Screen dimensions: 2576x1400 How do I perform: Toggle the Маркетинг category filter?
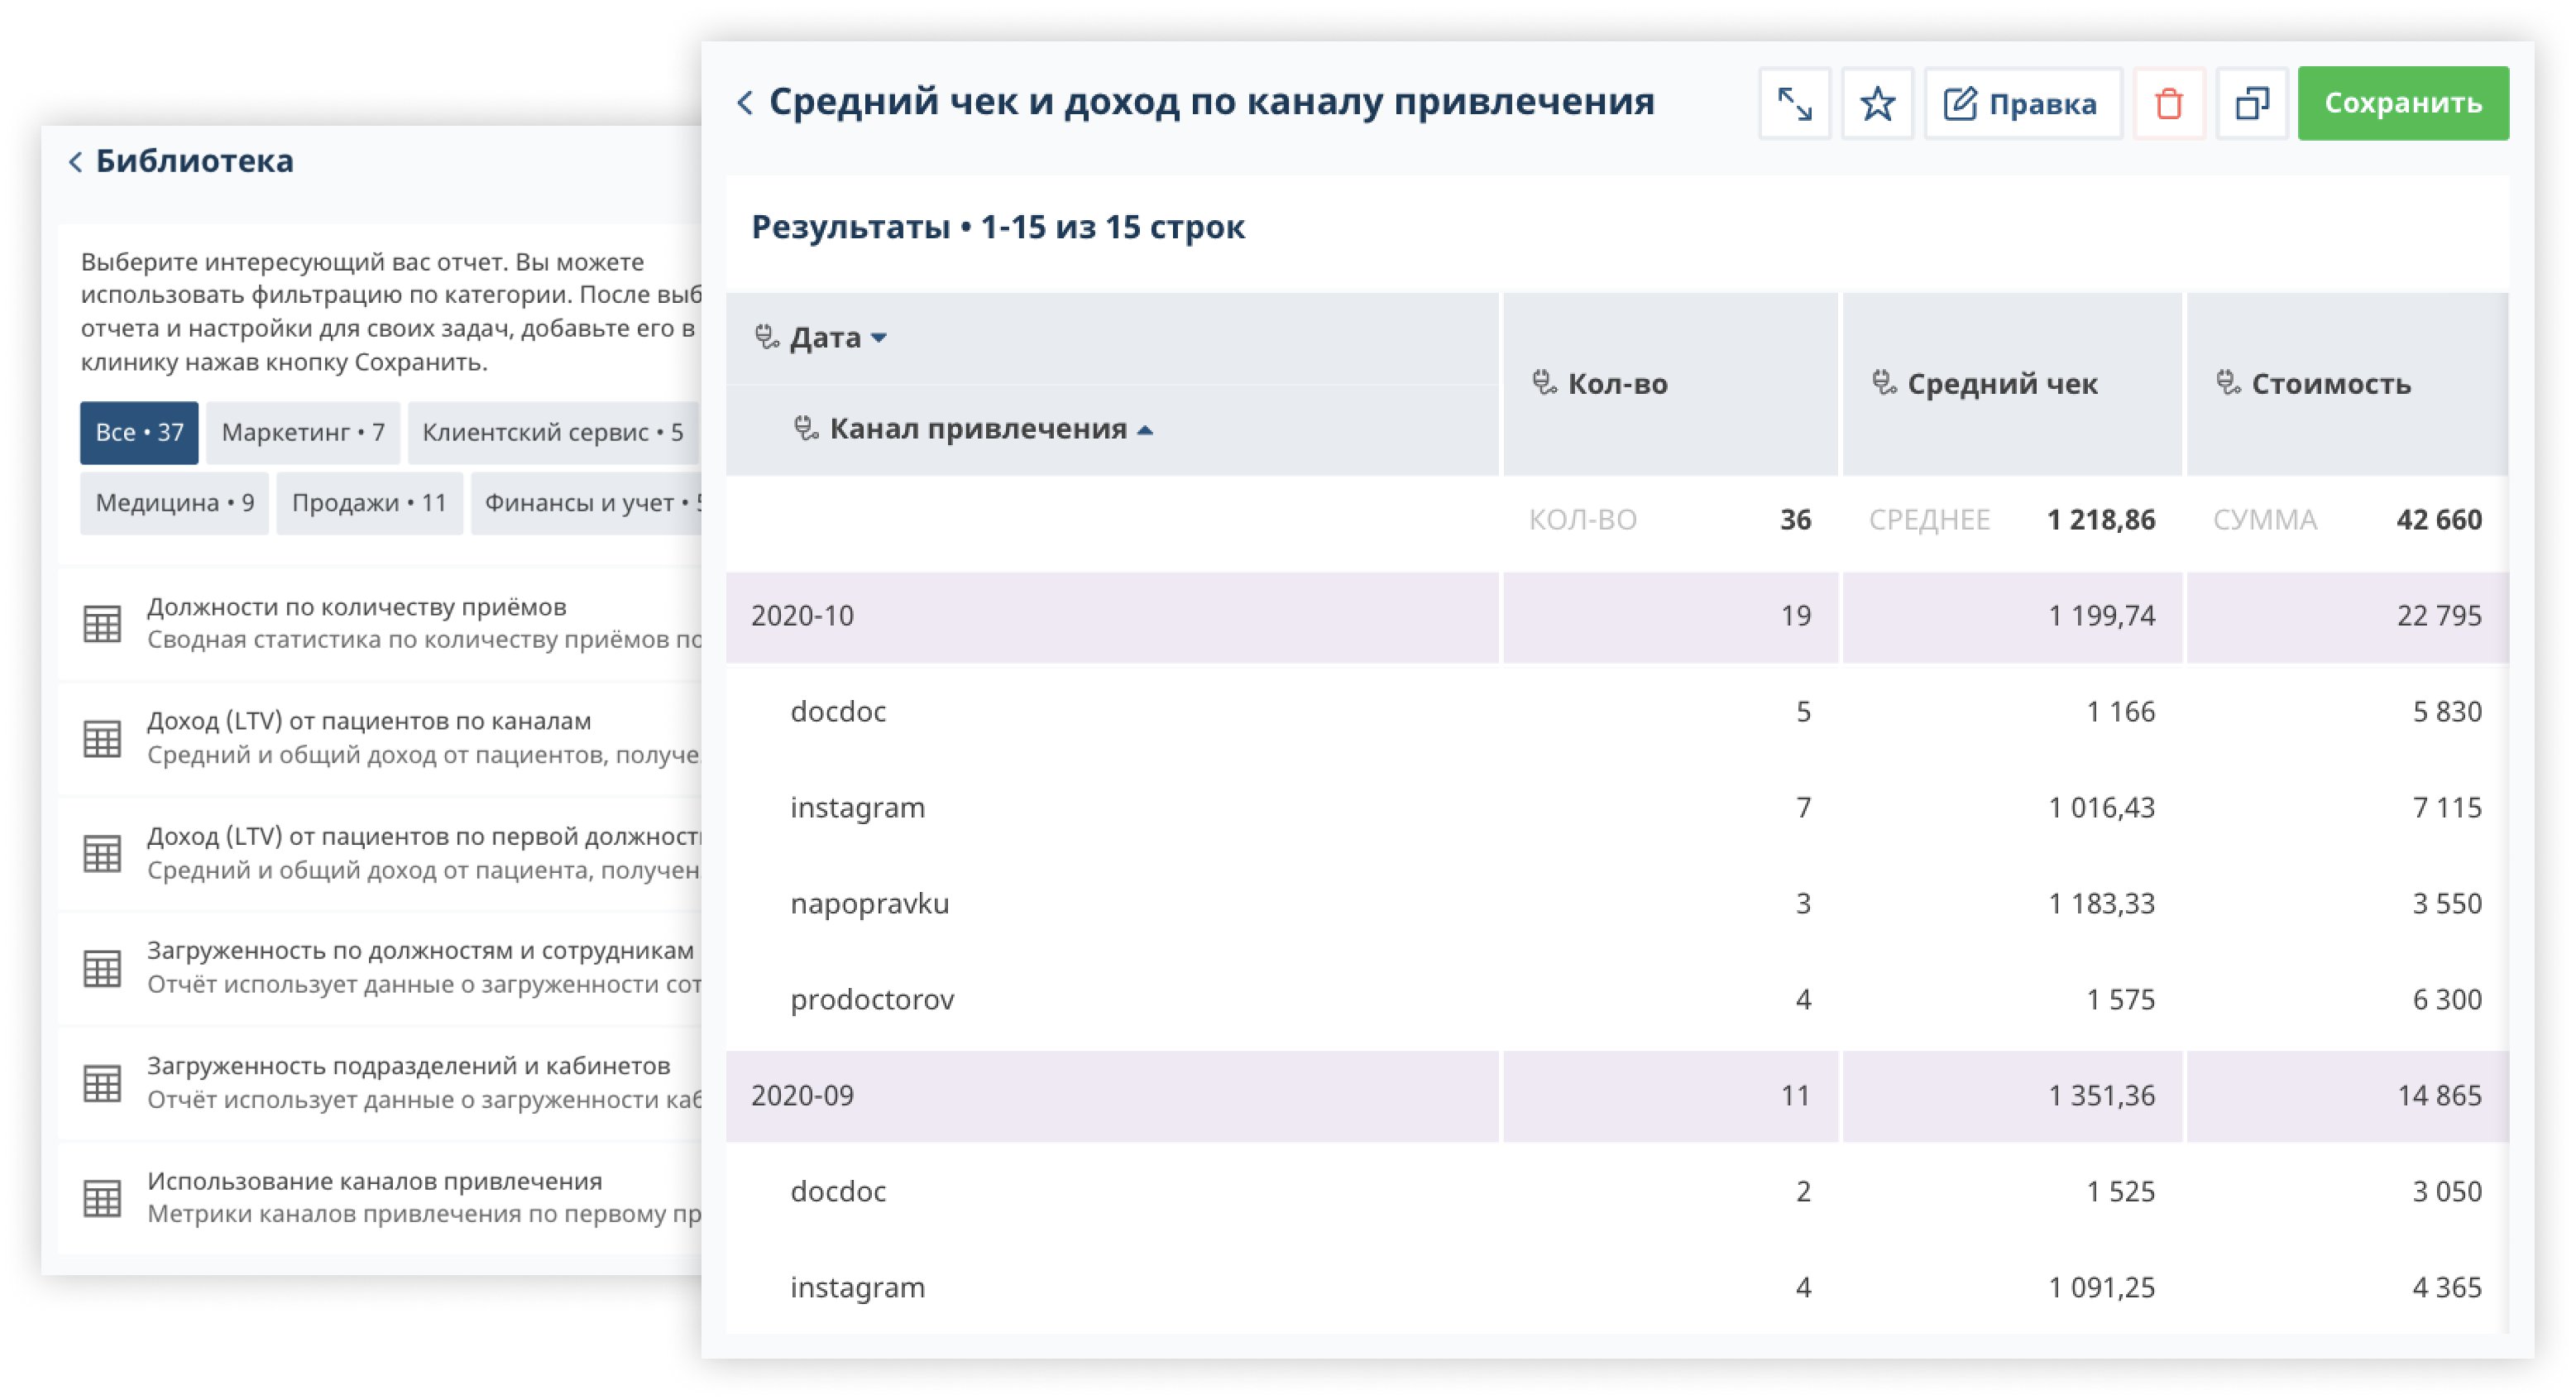click(302, 431)
